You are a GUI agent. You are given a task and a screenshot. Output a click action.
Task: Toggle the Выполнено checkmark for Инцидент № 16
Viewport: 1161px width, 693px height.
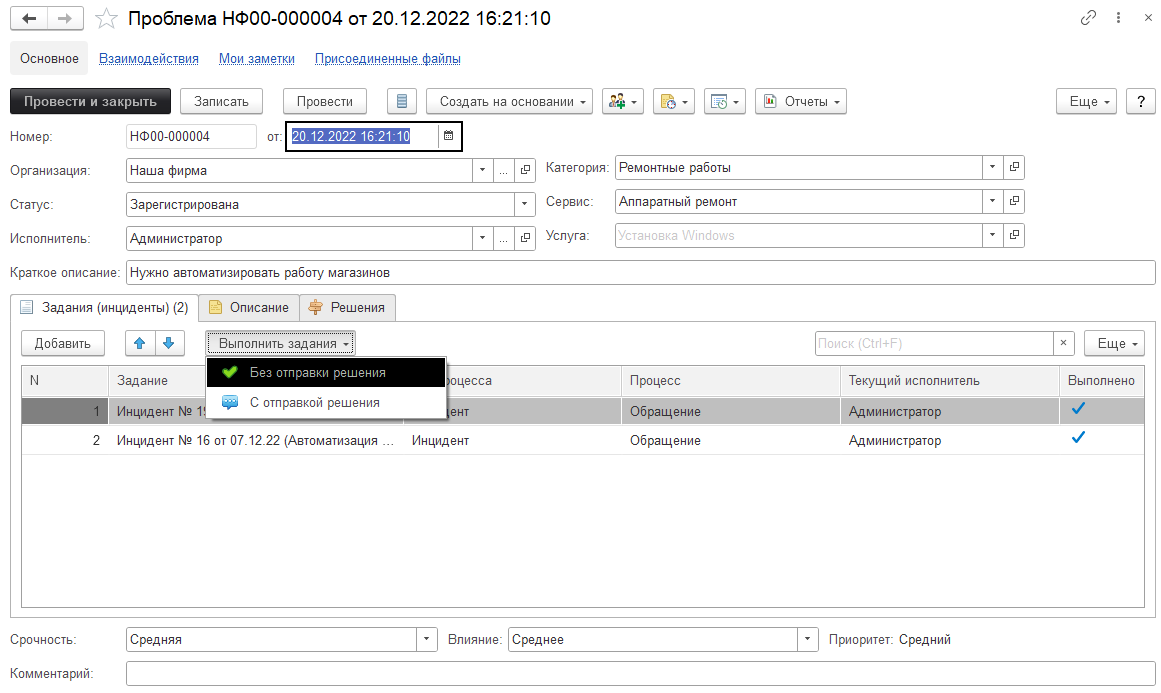click(x=1078, y=438)
